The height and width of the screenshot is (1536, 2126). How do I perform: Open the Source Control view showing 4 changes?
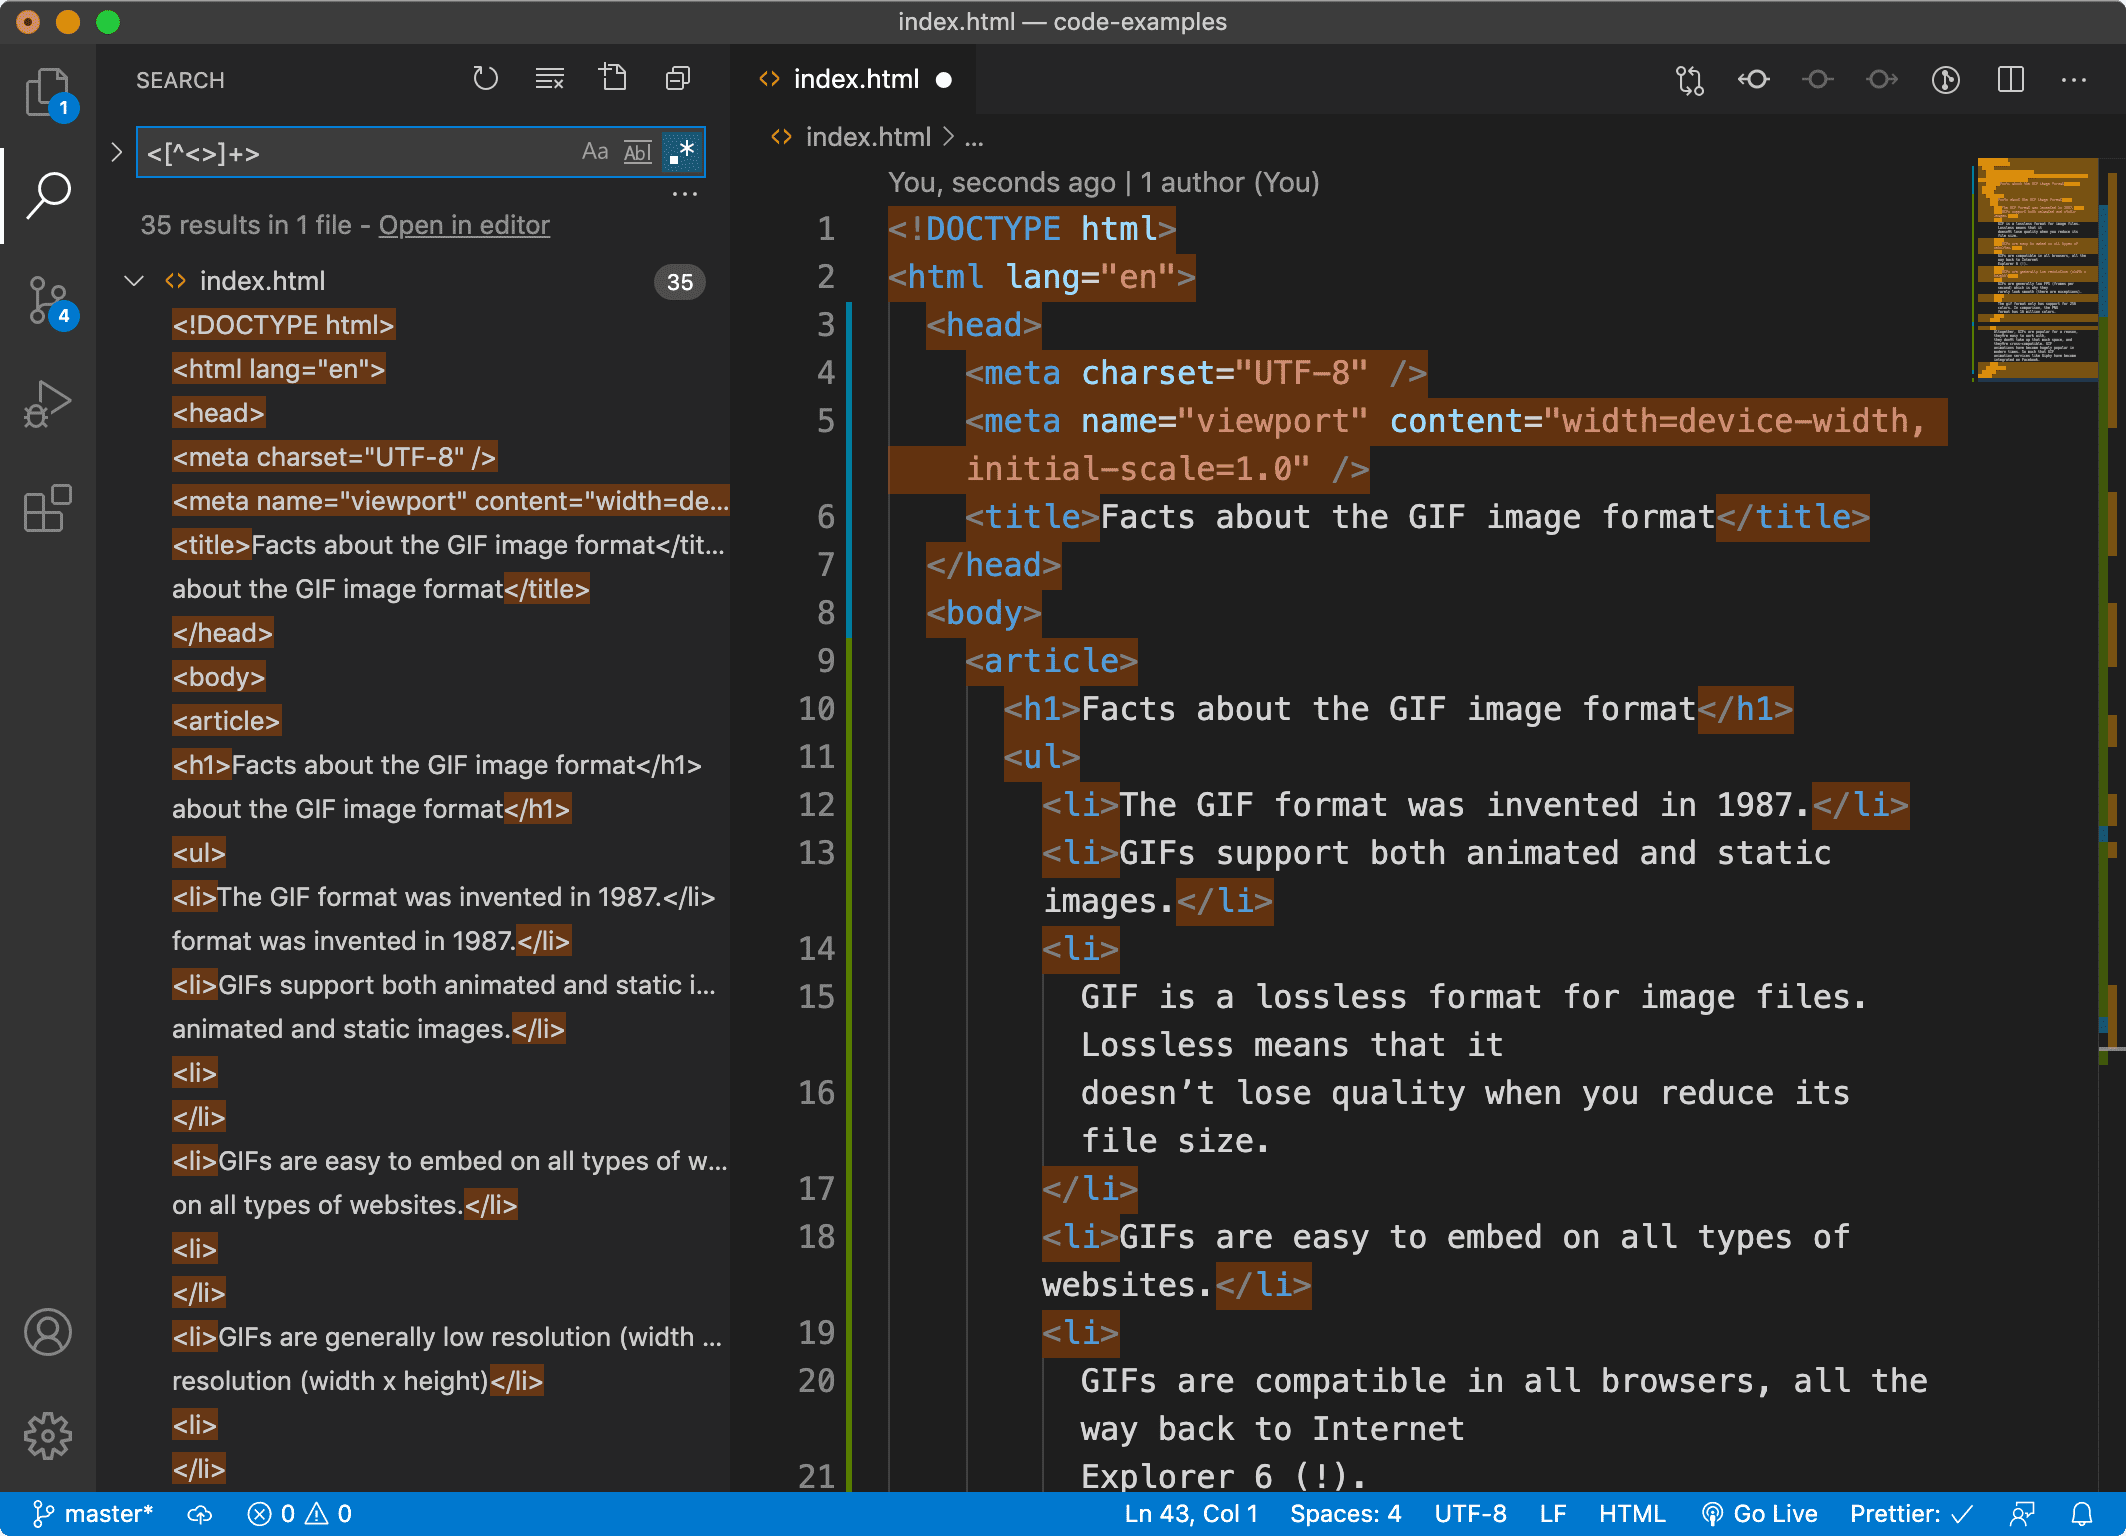(x=47, y=300)
